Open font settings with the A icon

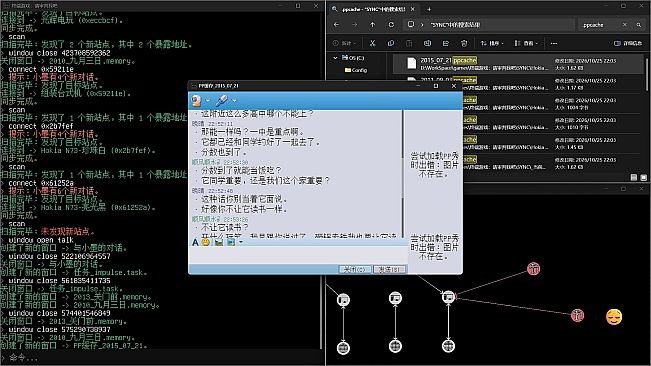[x=195, y=242]
